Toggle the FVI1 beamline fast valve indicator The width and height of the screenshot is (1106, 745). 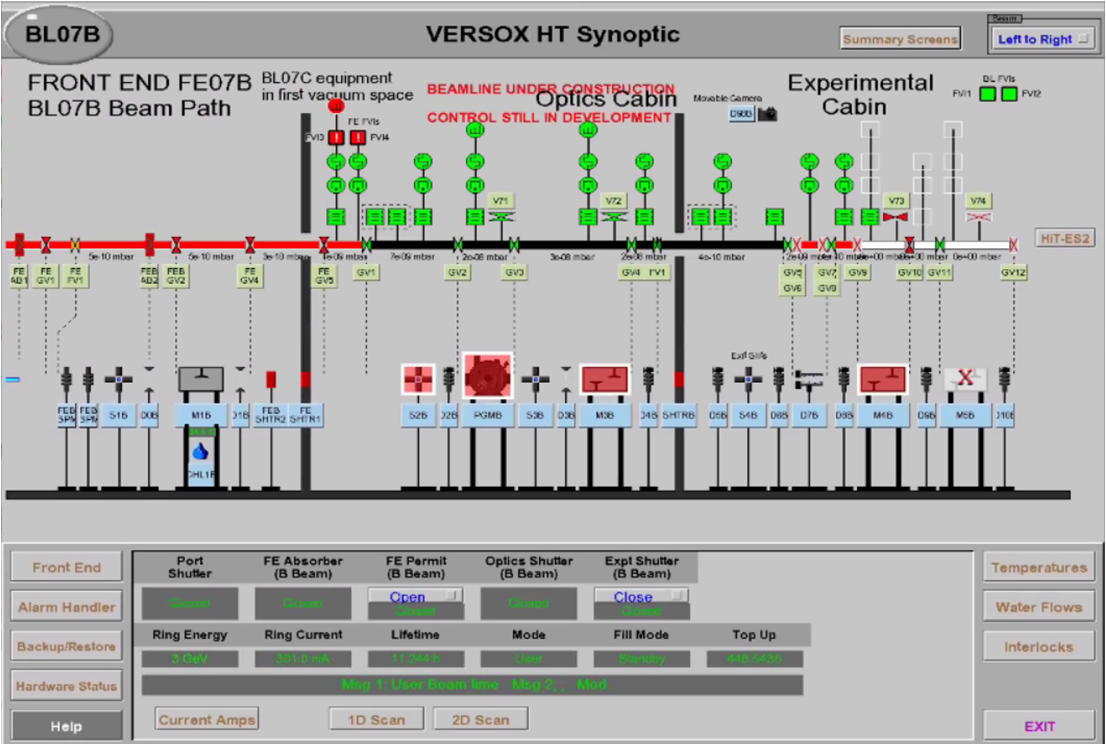pos(987,94)
